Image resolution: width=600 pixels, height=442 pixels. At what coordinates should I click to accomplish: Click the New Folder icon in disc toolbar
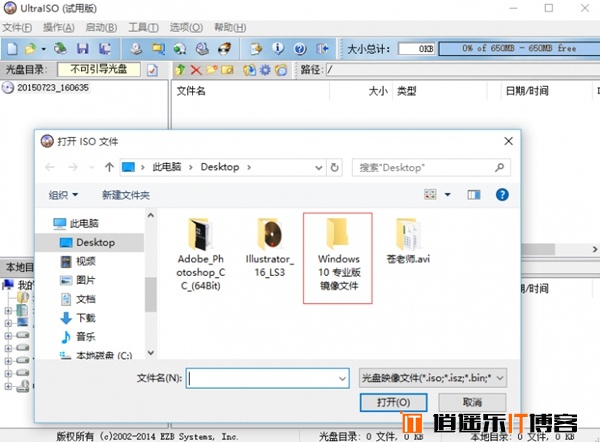(x=212, y=70)
